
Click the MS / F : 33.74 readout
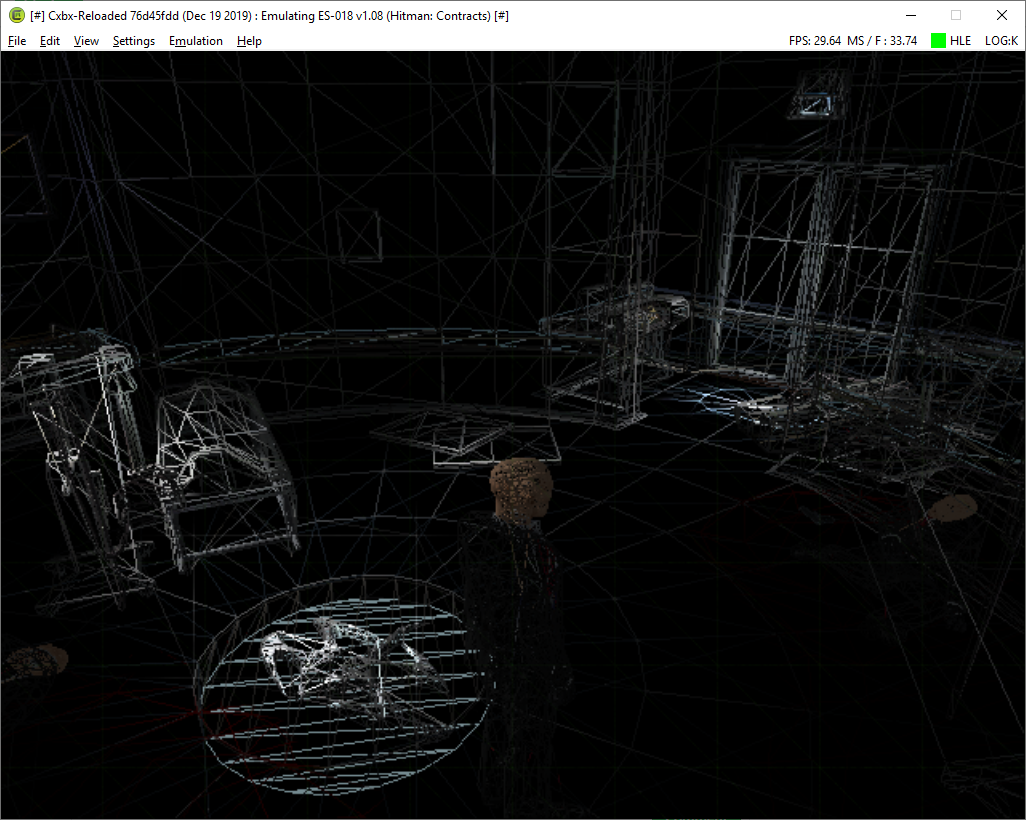(882, 41)
